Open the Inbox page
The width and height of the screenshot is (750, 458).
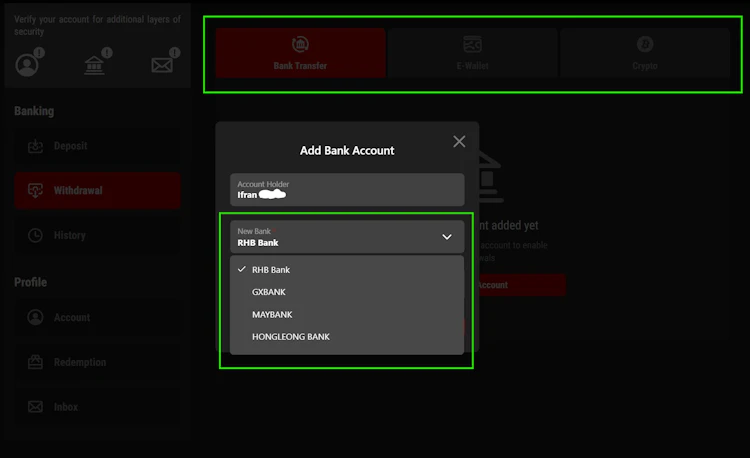click(98, 407)
